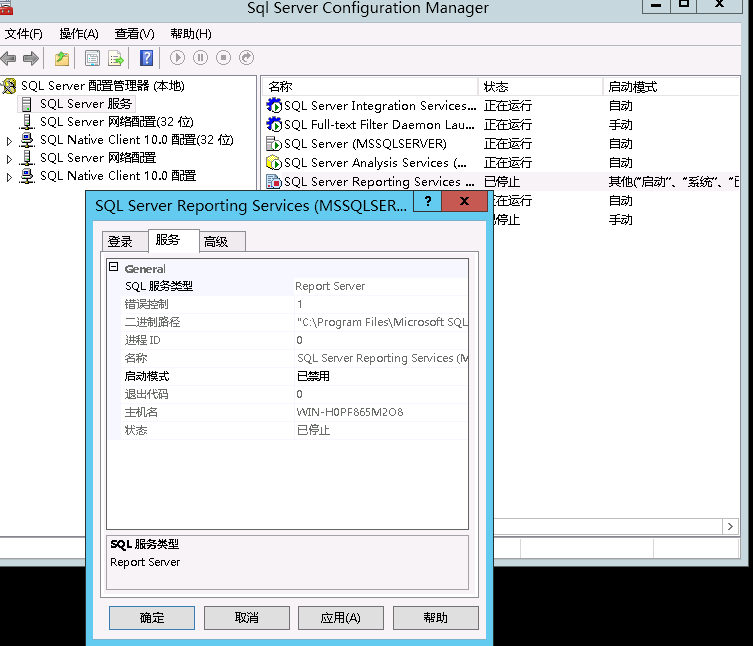Click the SQL Native Client 10.0 配置 icon

27,176
